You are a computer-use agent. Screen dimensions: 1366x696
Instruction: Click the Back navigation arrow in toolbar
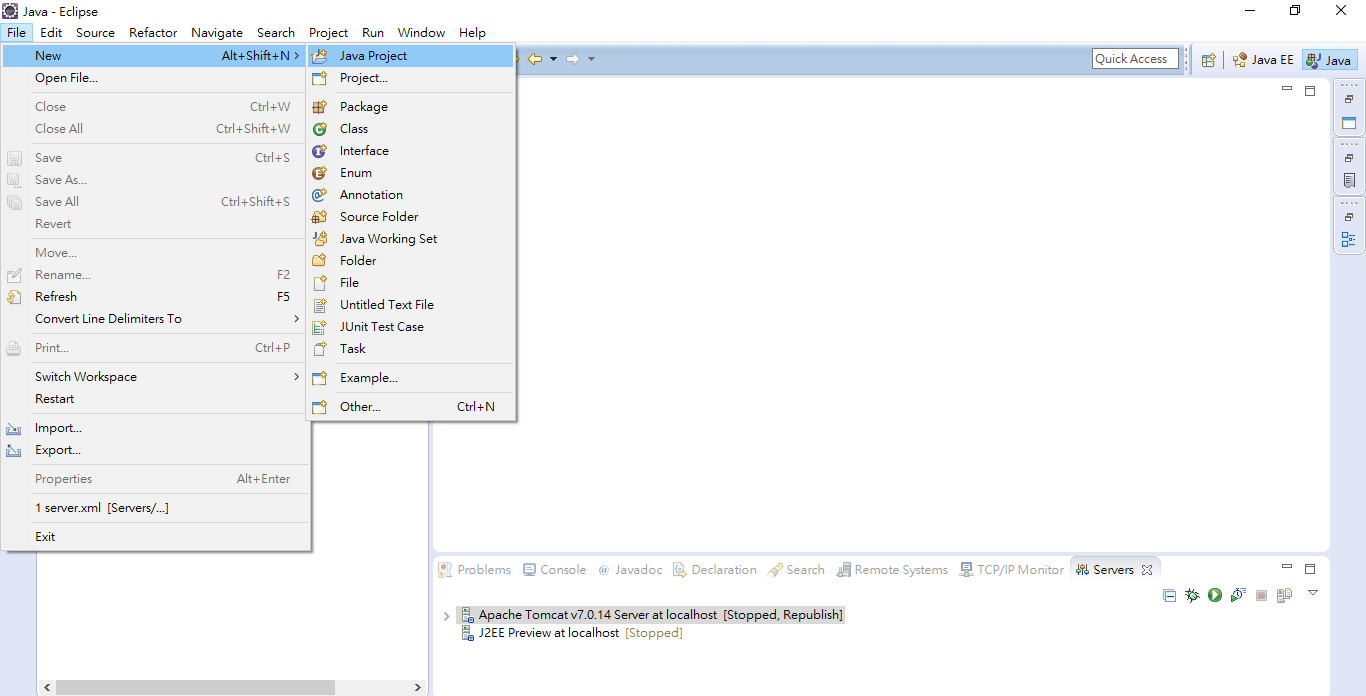(x=535, y=59)
